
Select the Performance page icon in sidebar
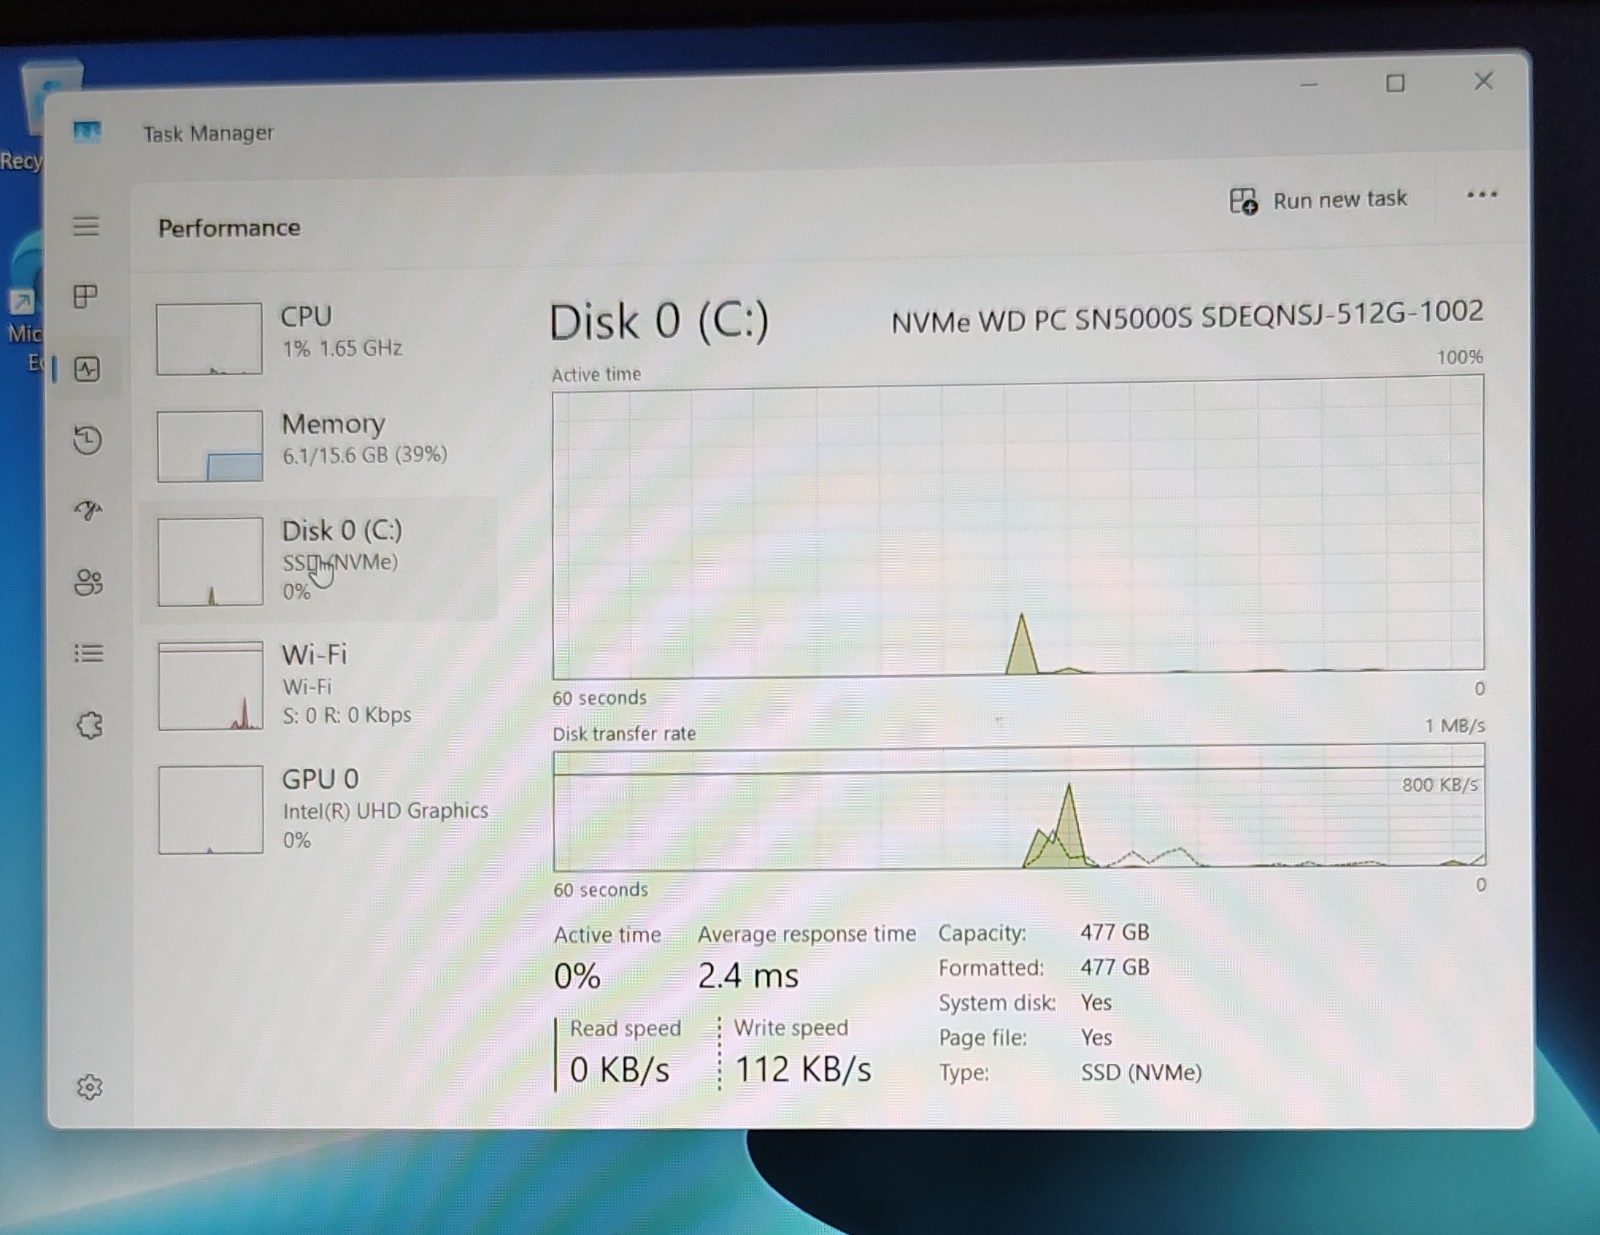[87, 369]
